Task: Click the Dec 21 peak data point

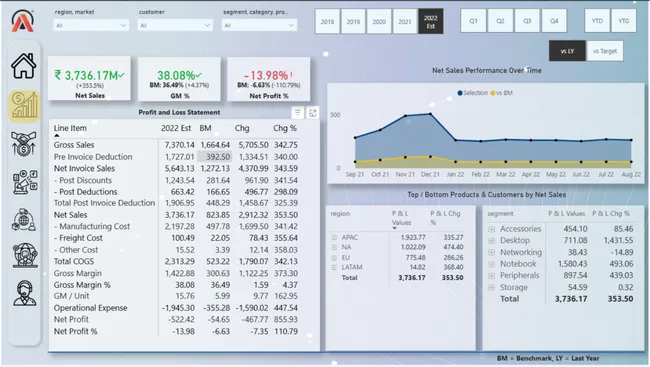Action: point(430,114)
